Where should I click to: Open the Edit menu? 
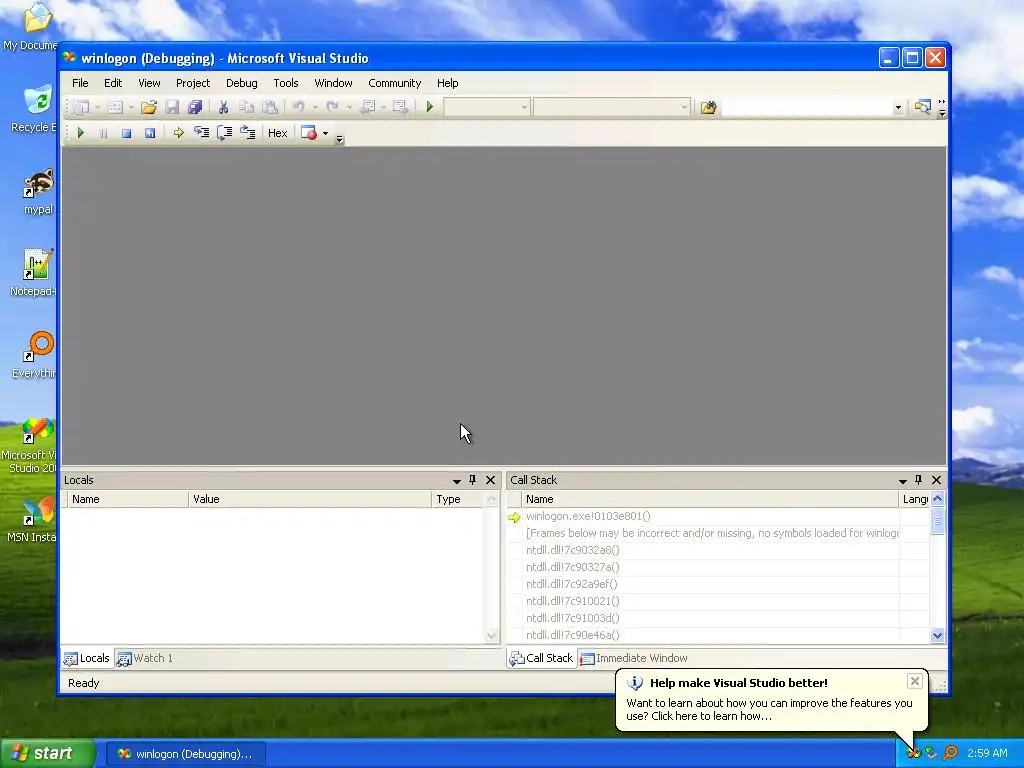[113, 83]
